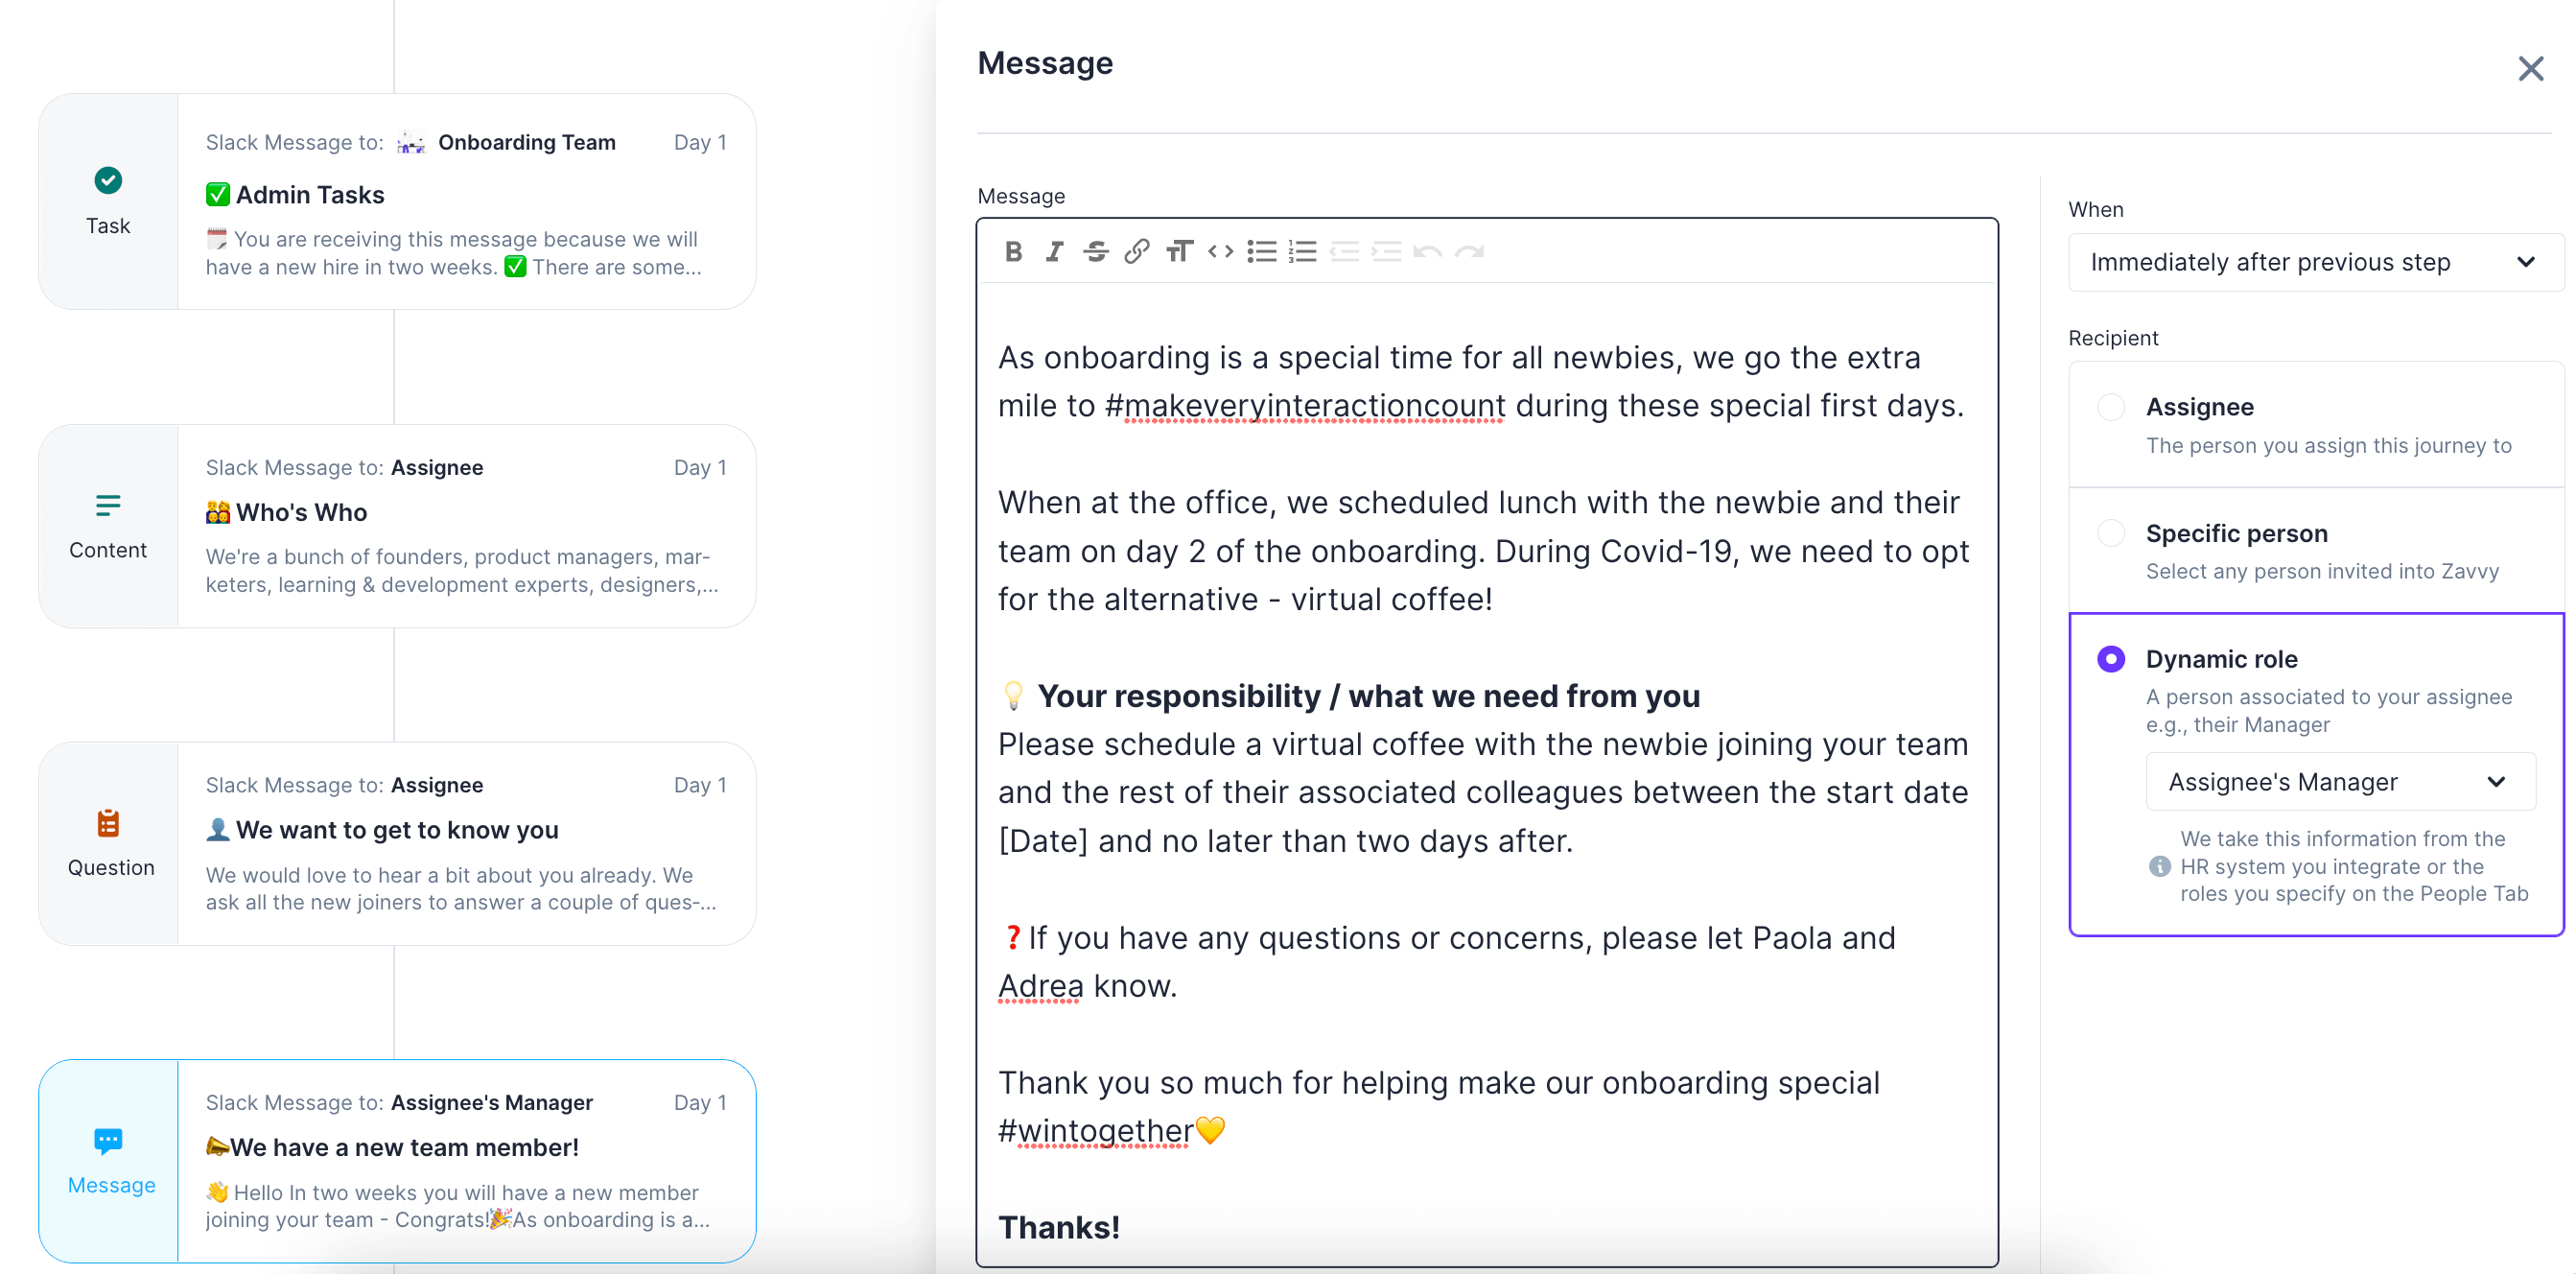The width and height of the screenshot is (2576, 1274).
Task: Choose the Specific person recipient option
Action: click(x=2111, y=533)
